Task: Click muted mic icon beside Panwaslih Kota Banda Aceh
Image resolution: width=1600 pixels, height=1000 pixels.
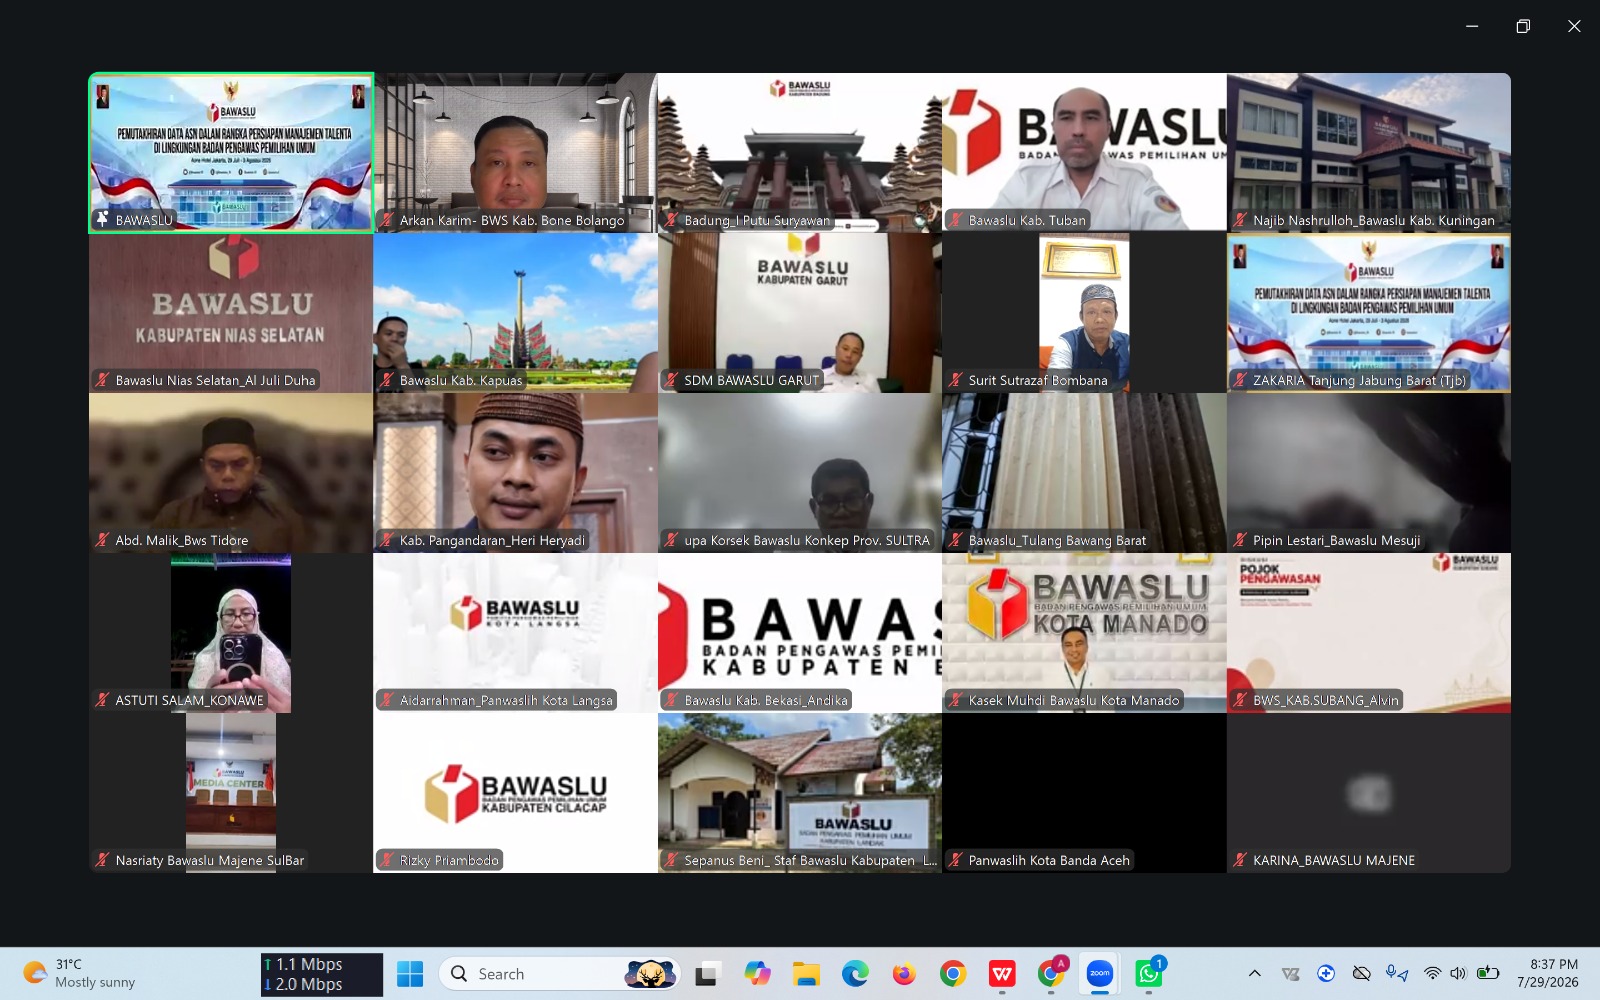Action: [955, 860]
